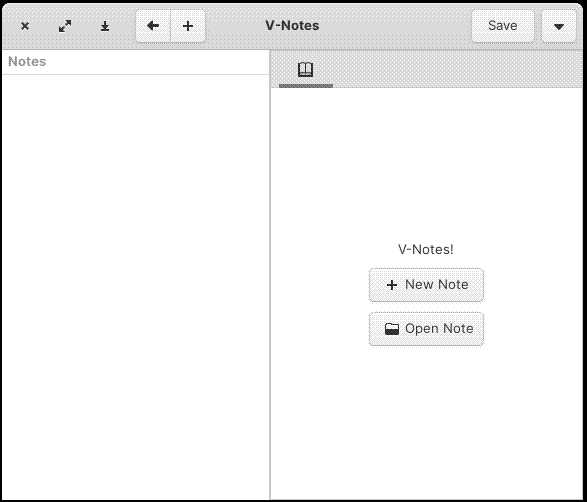This screenshot has width=587, height=502.
Task: Maximize window with the expand arrows icon
Action: click(65, 26)
